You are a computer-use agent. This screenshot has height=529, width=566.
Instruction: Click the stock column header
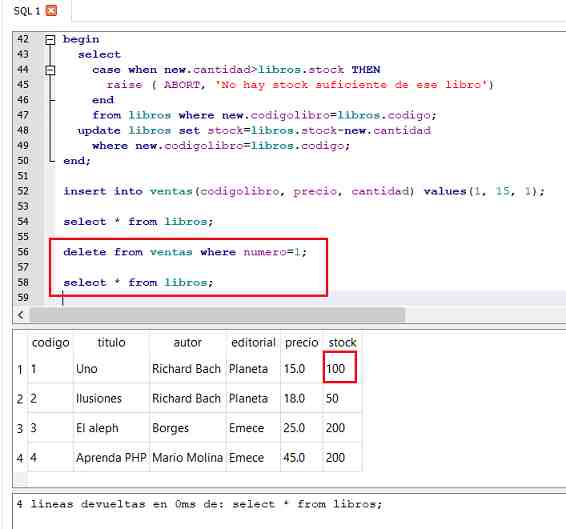[x=342, y=342]
